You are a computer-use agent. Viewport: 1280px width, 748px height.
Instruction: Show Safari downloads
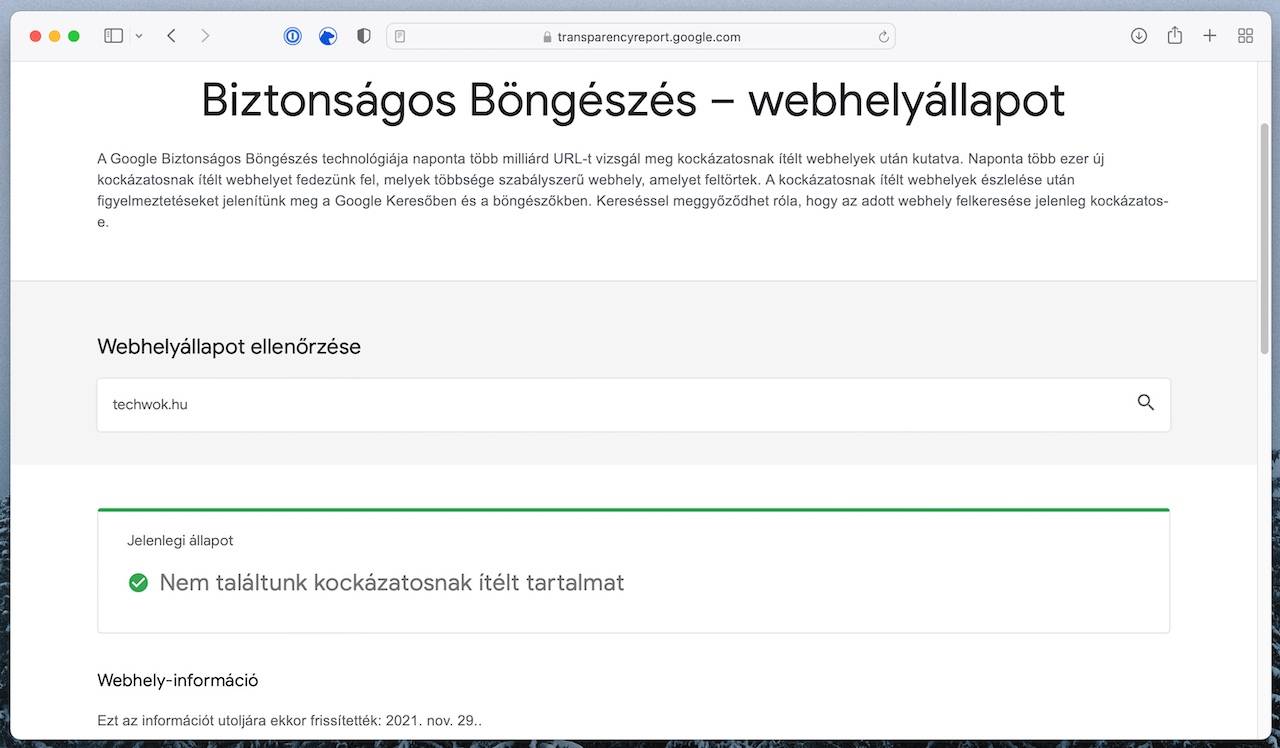tap(1139, 36)
